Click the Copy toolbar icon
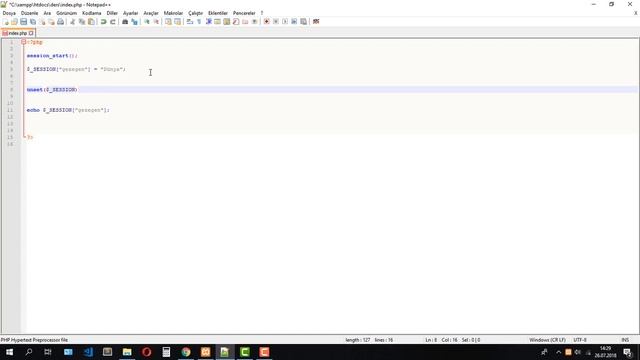Viewport: 640px width, 360px height. (82, 22)
